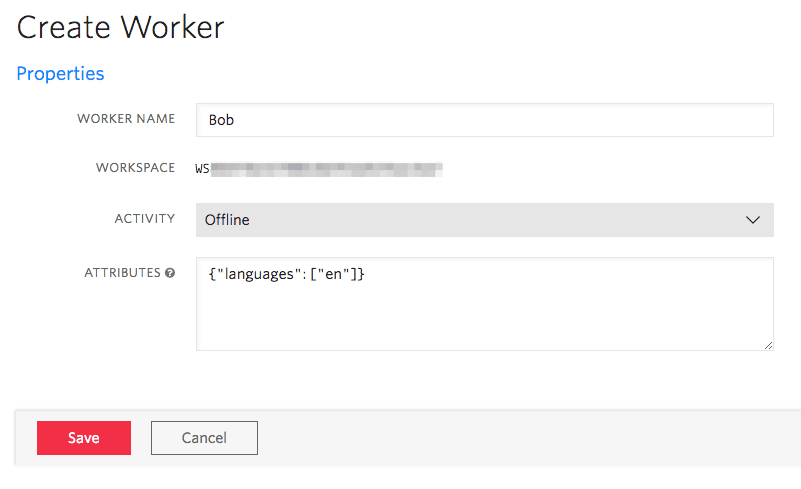The width and height of the screenshot is (801, 489).
Task: Select the Offline value in Activity
Action: 228,220
